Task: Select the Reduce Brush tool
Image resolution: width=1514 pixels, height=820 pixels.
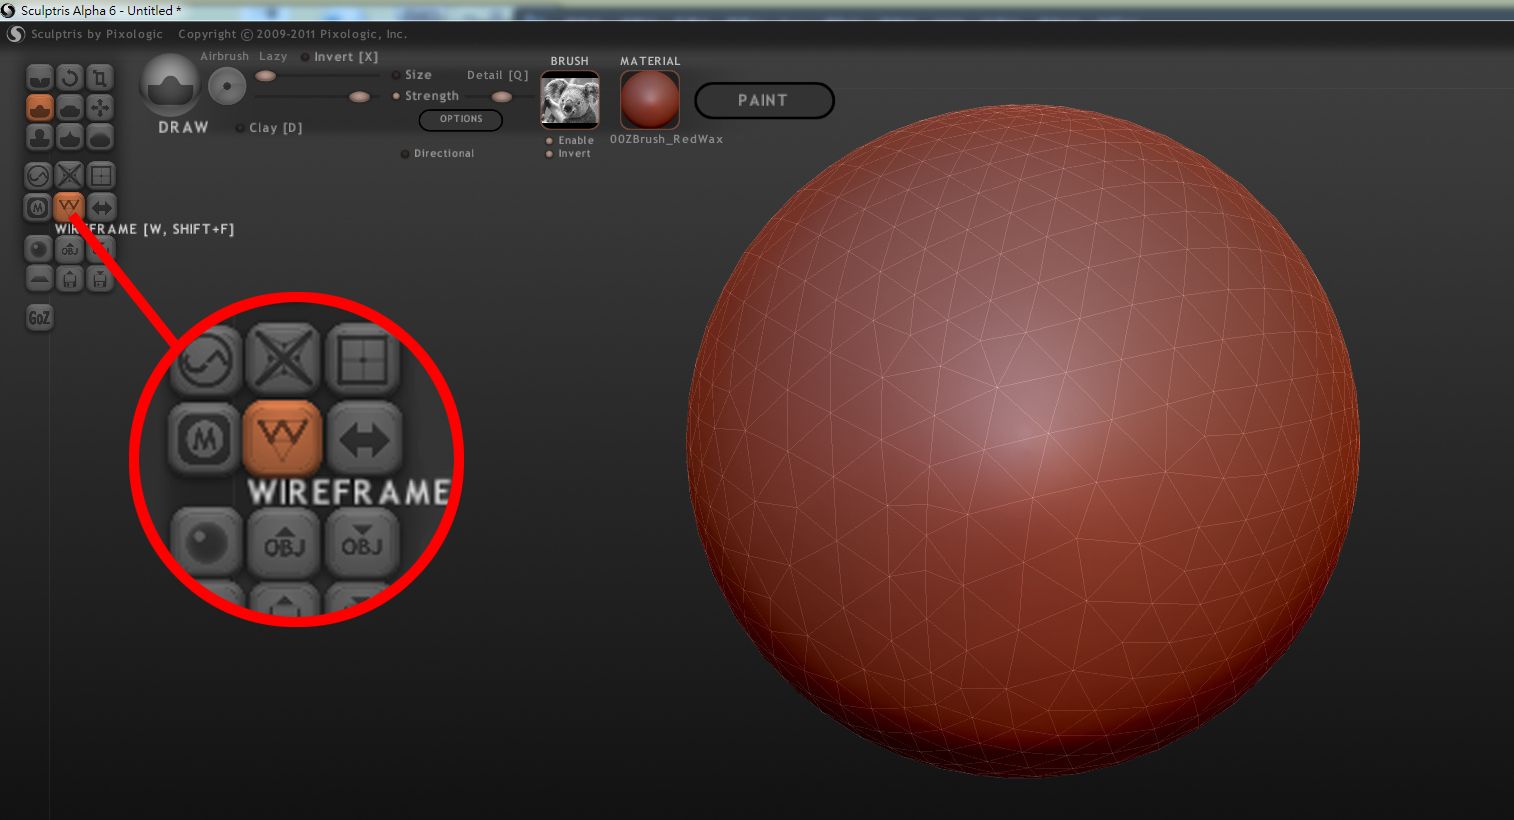Action: [x=38, y=176]
